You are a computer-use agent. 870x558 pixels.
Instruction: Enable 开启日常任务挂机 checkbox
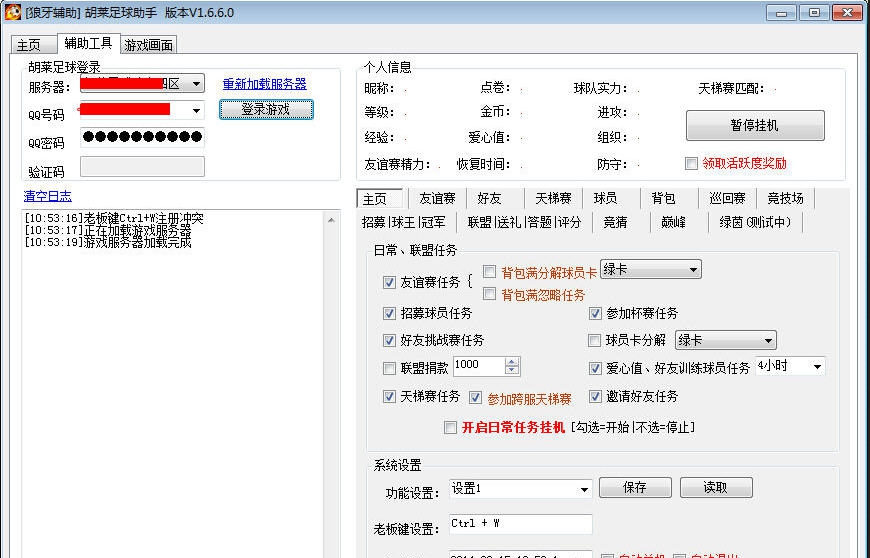tap(451, 428)
